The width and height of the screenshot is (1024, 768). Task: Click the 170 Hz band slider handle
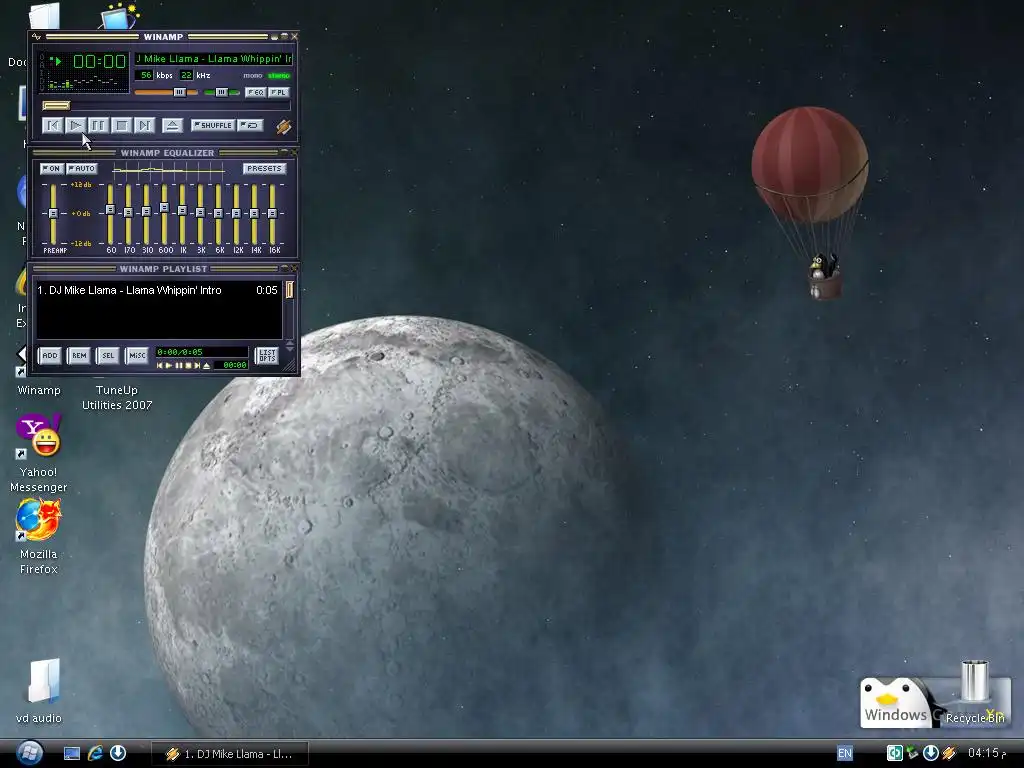coord(128,212)
